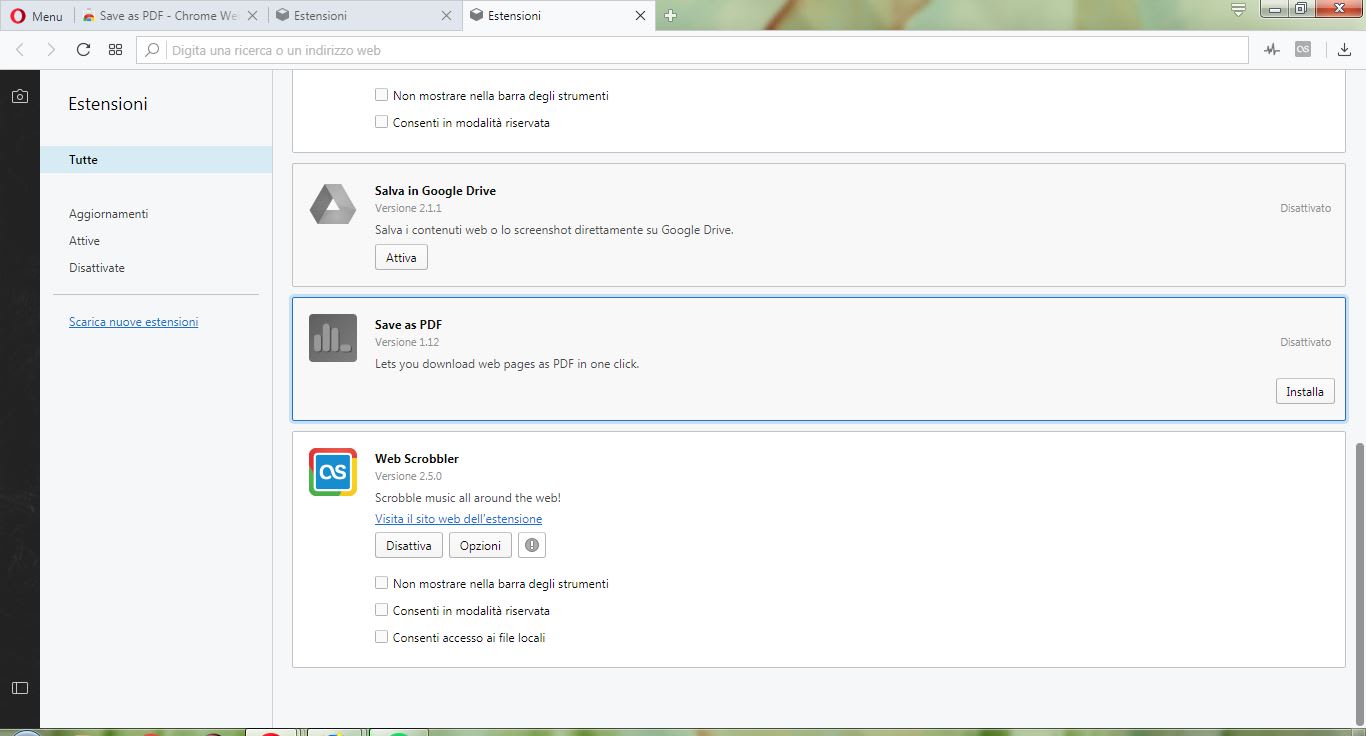1366x736 pixels.
Task: Open the Scarica nuove estensioni link
Action: click(x=133, y=322)
